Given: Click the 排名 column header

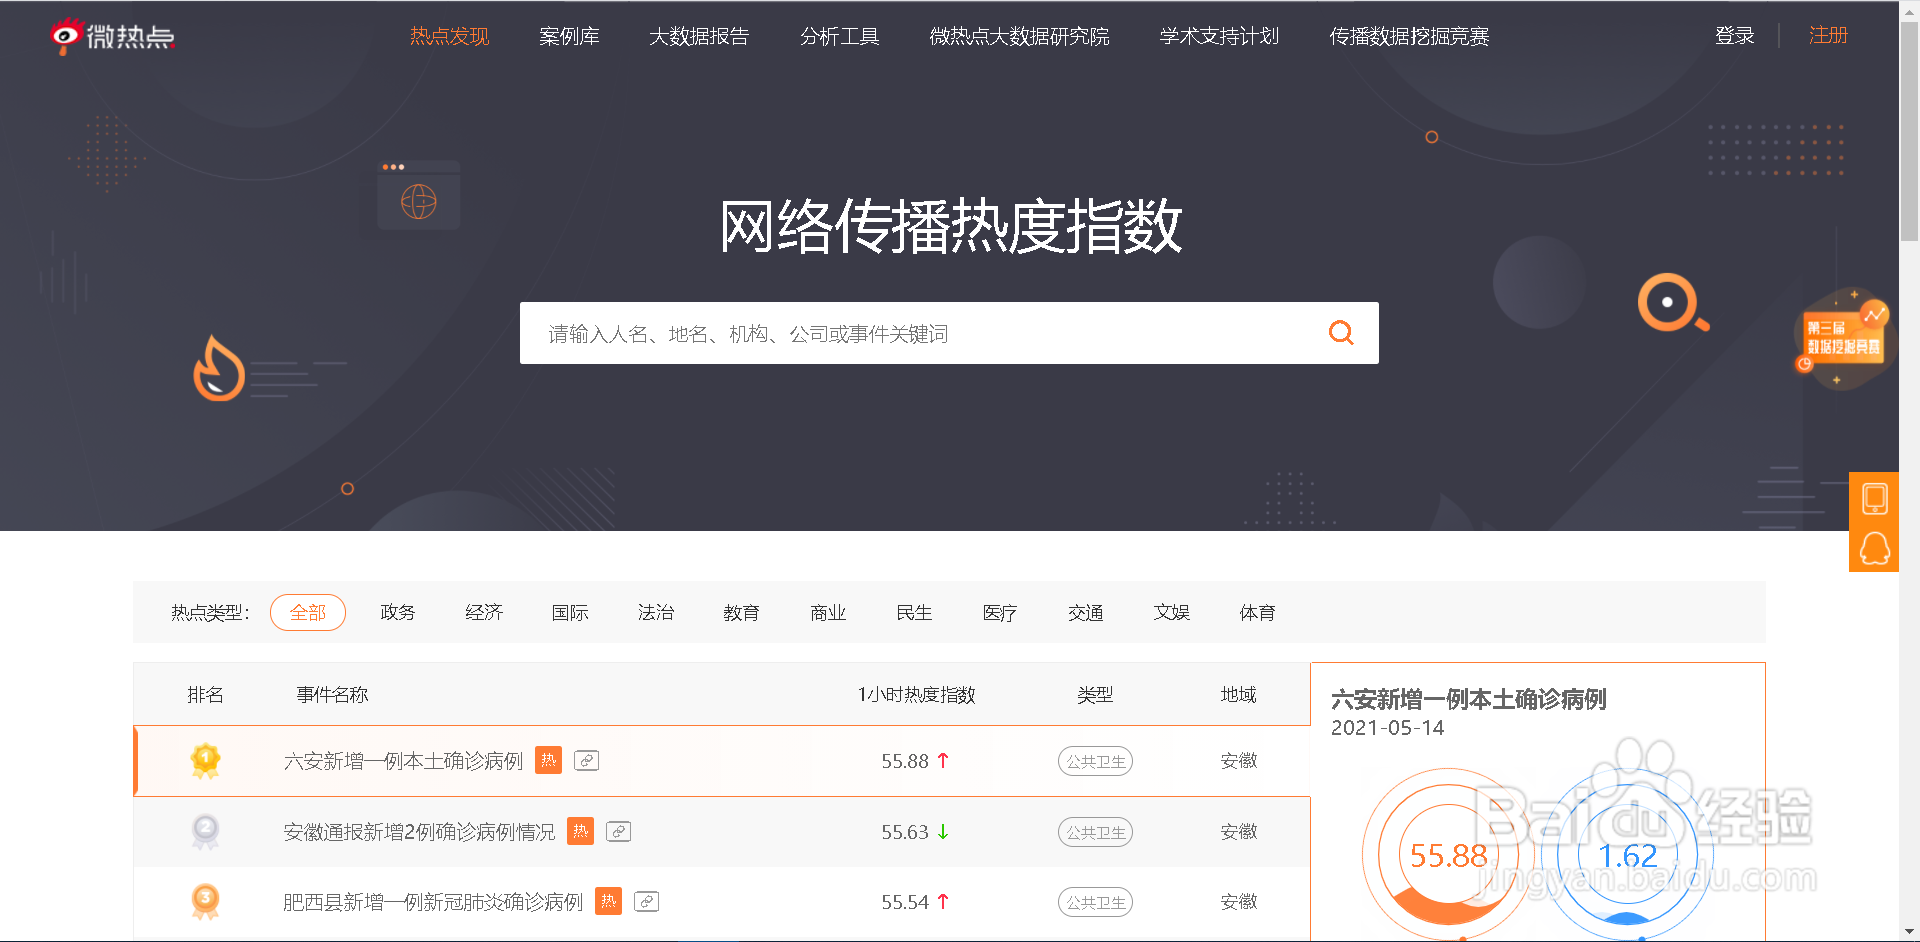Looking at the screenshot, I should (x=205, y=695).
